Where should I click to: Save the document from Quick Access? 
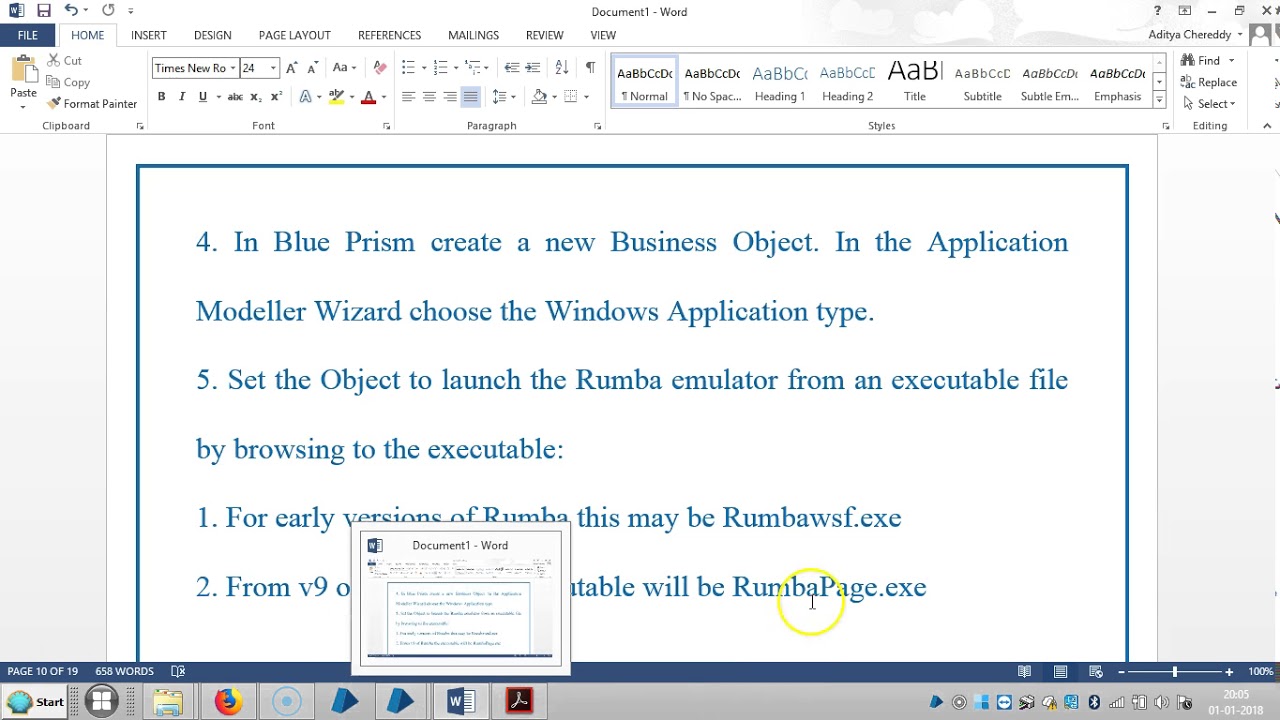[x=43, y=11]
